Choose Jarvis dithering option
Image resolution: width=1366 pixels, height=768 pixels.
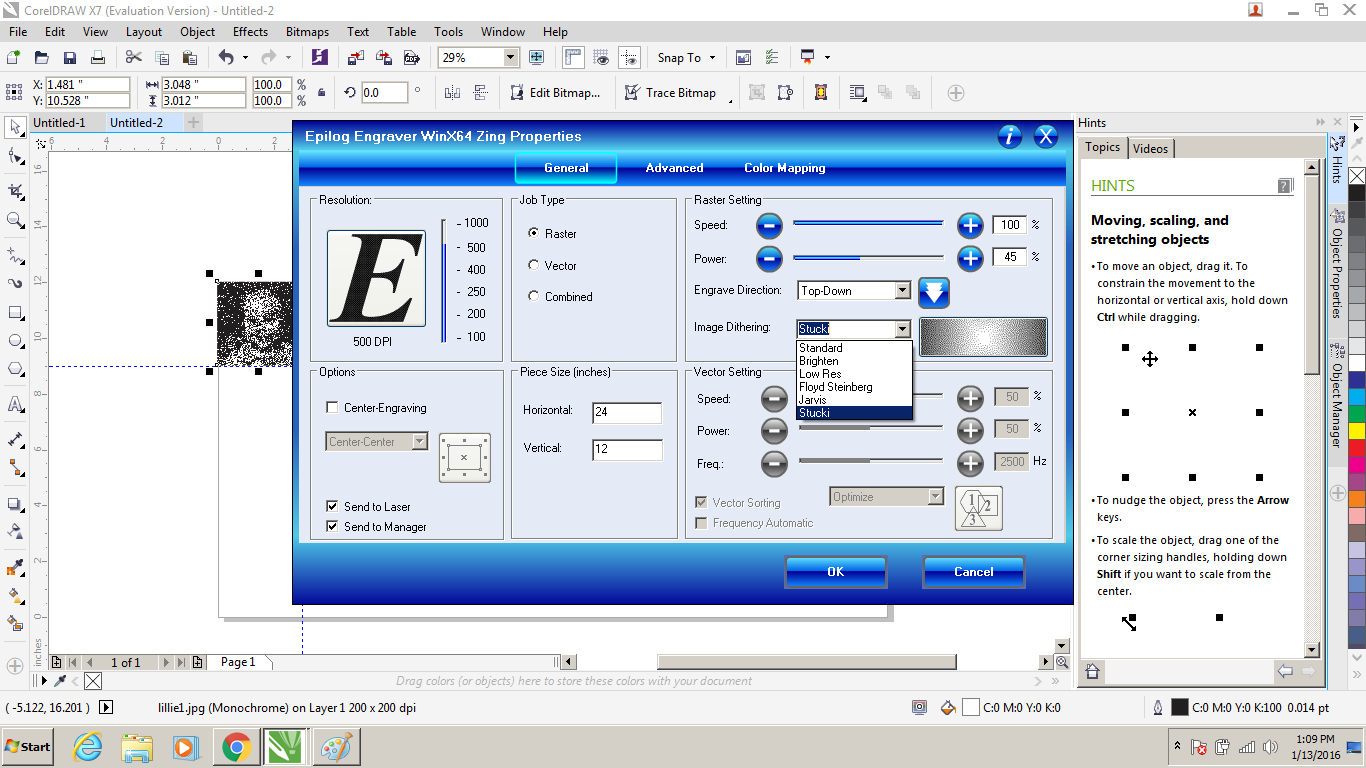point(813,400)
